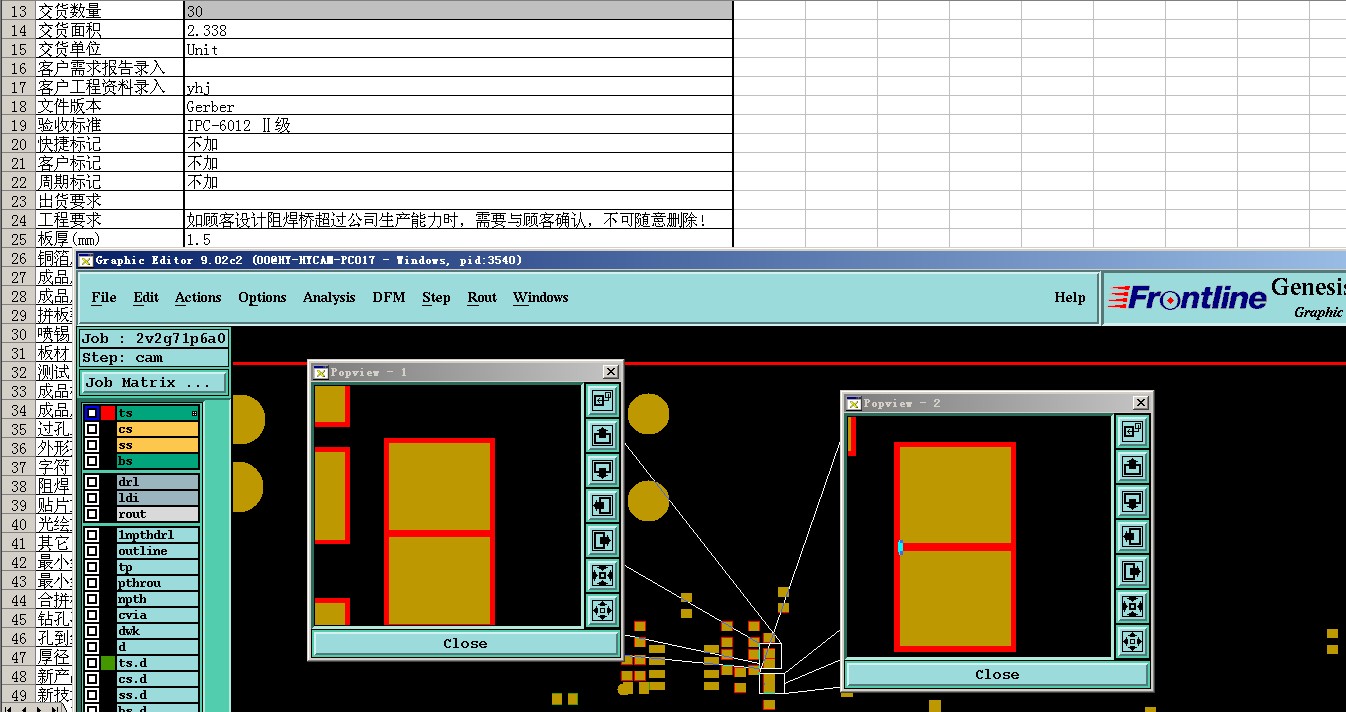1346x712 pixels.
Task: Open the Actions menu
Action: pos(198,297)
